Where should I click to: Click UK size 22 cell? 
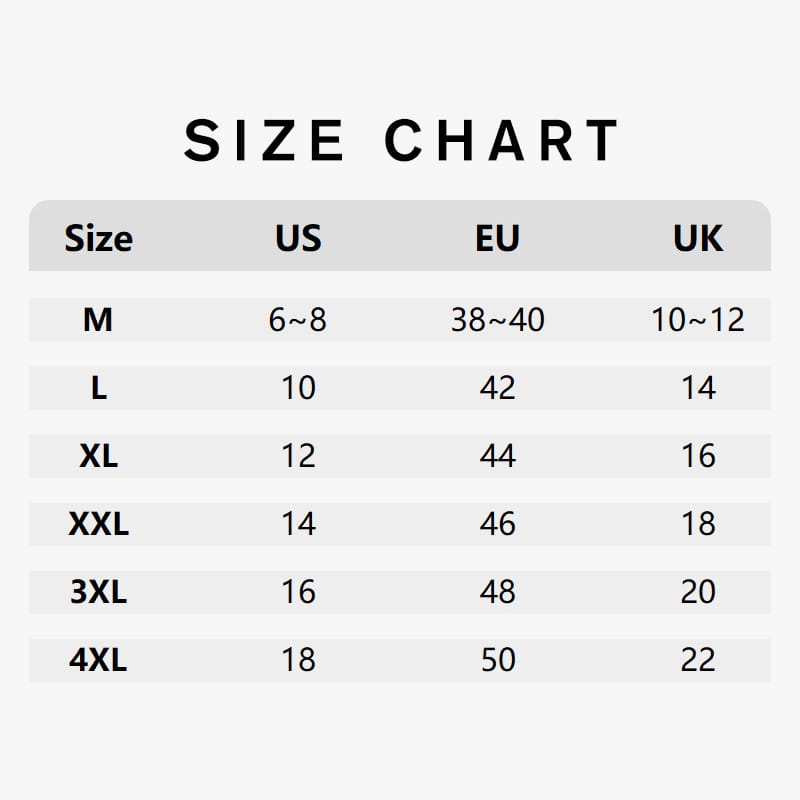click(697, 660)
